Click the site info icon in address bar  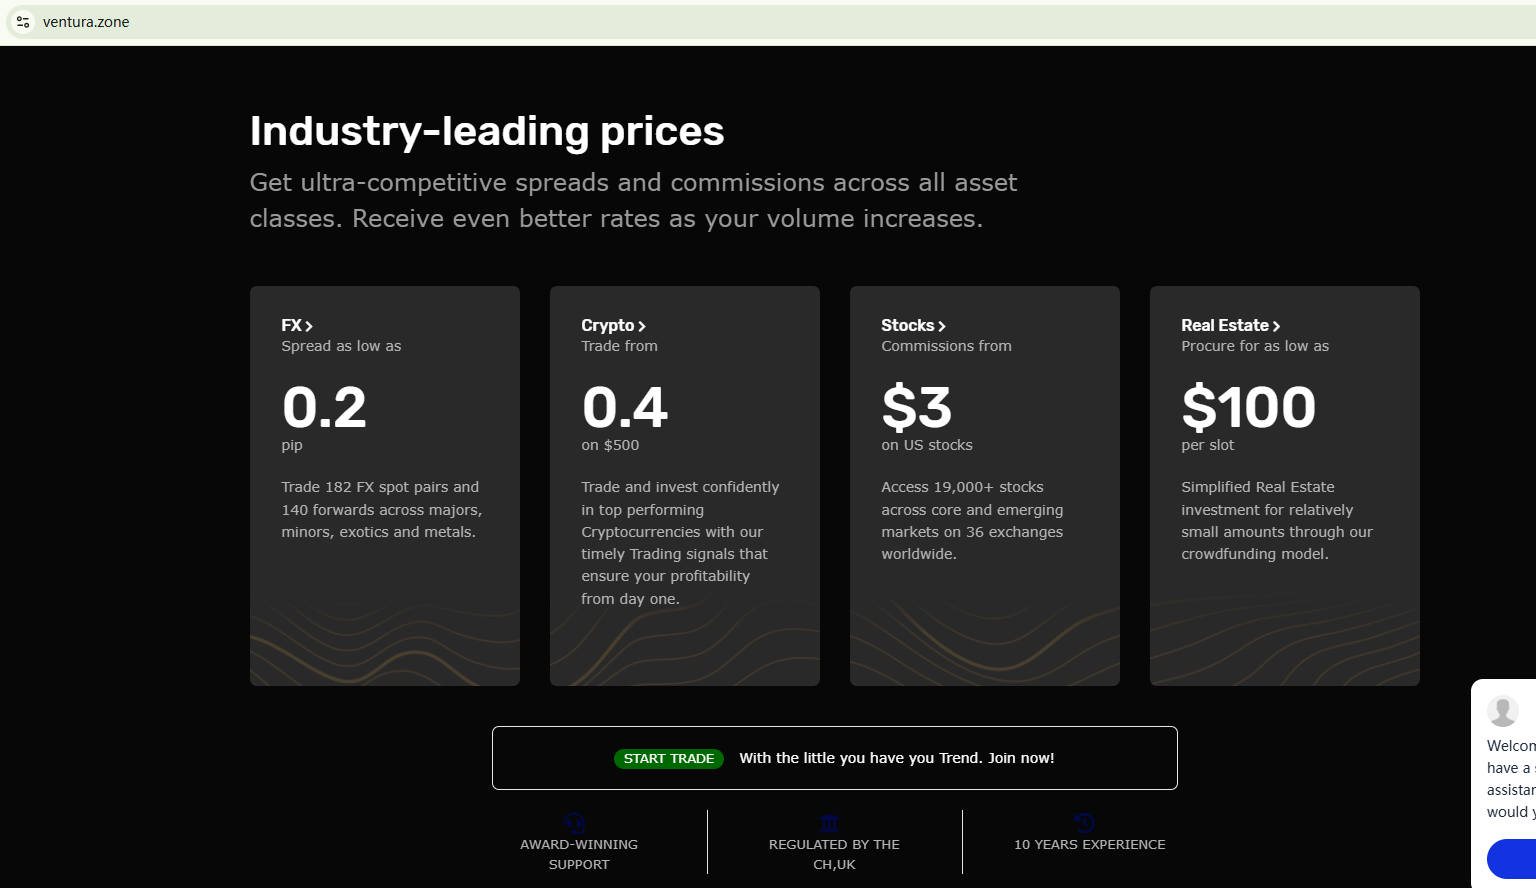pyautogui.click(x=23, y=22)
